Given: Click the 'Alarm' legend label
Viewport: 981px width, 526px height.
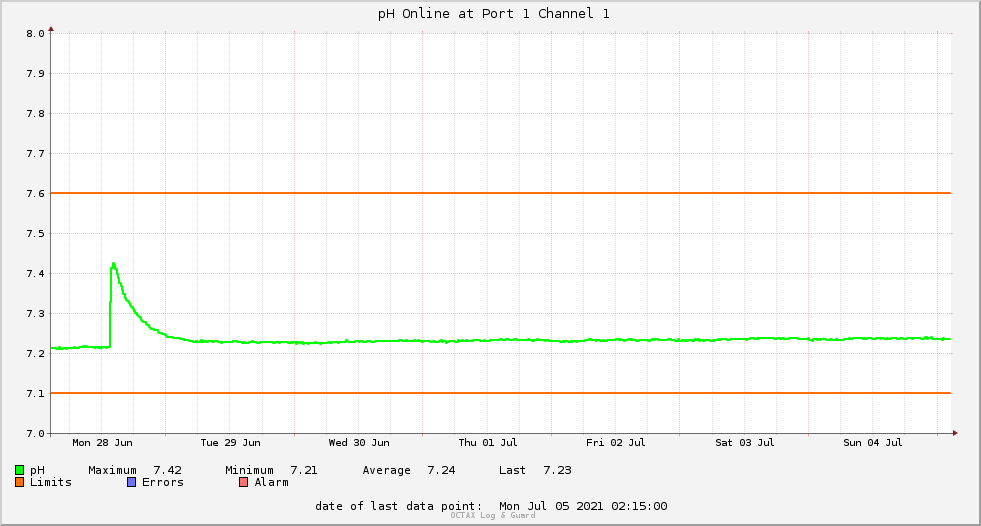Looking at the screenshot, I should coord(272,482).
